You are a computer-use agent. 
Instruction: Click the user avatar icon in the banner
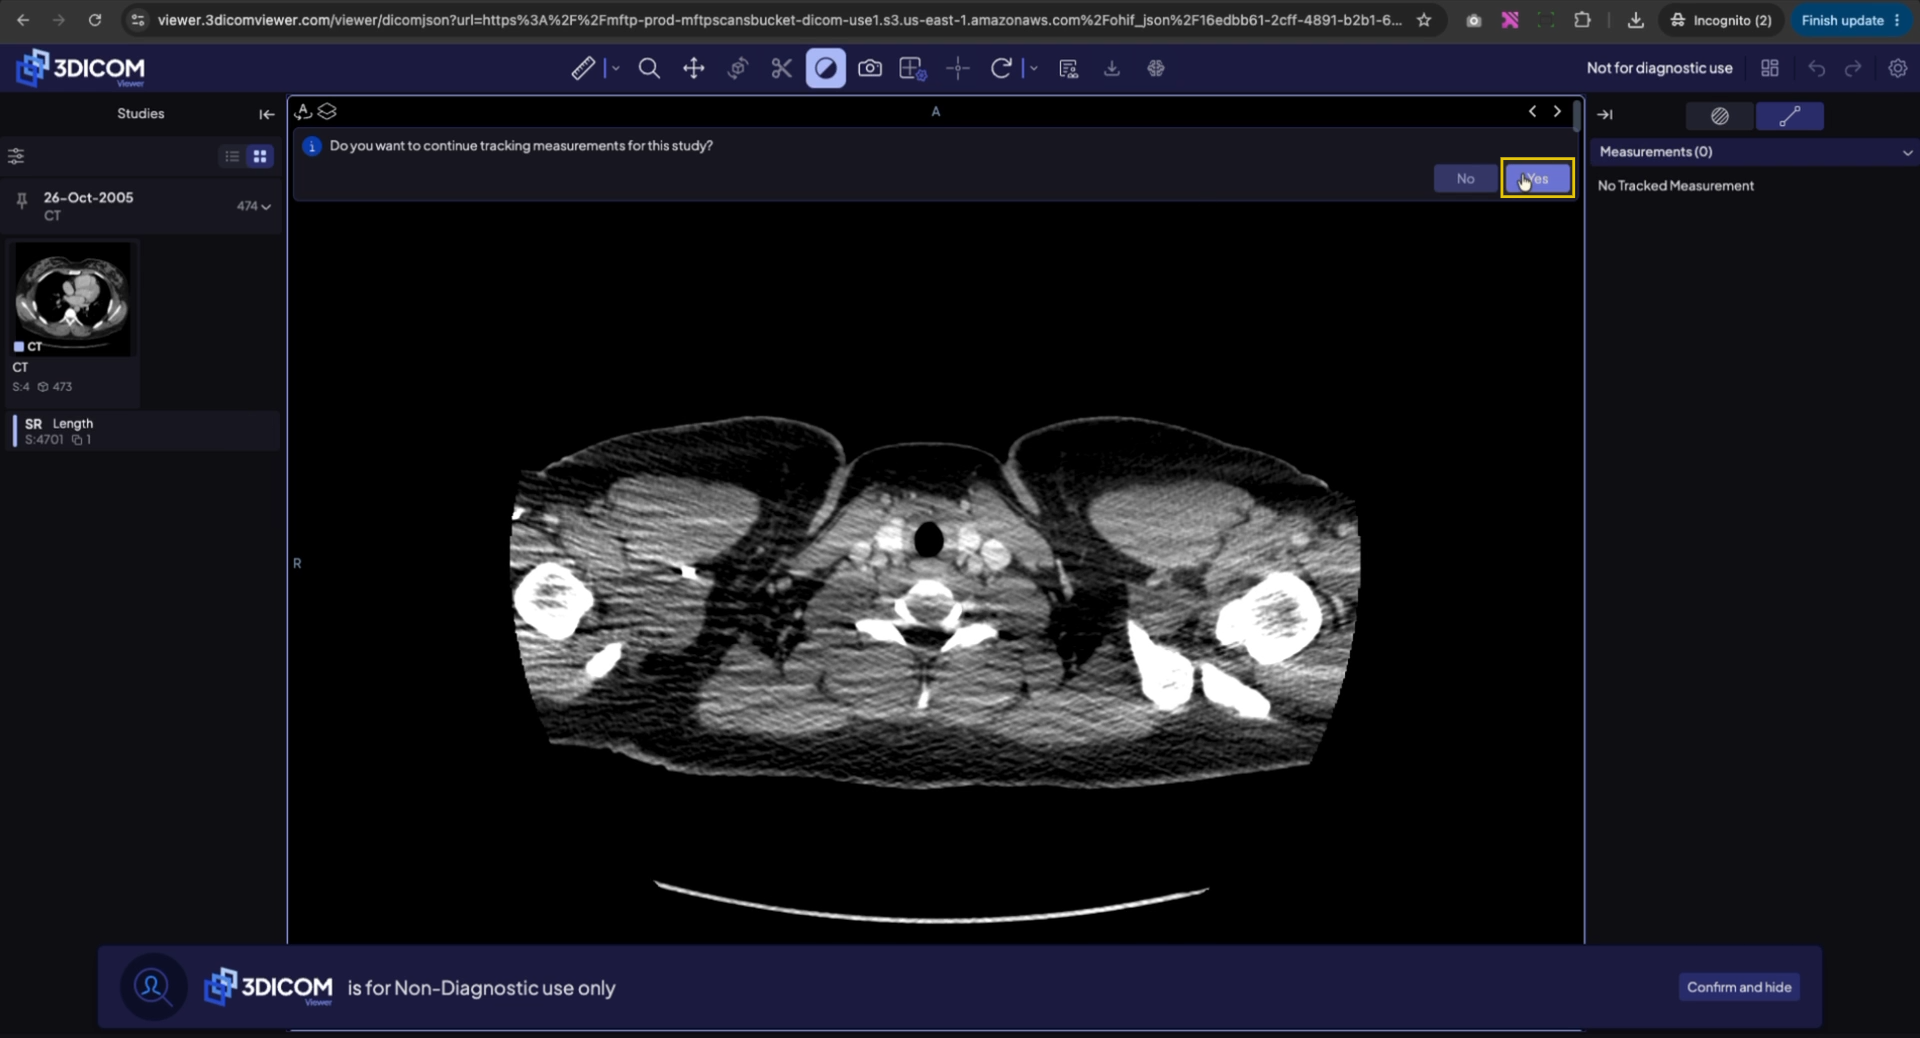[x=153, y=987]
